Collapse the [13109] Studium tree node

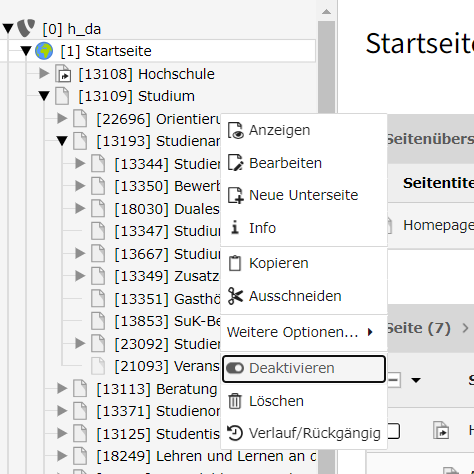pyautogui.click(x=44, y=96)
